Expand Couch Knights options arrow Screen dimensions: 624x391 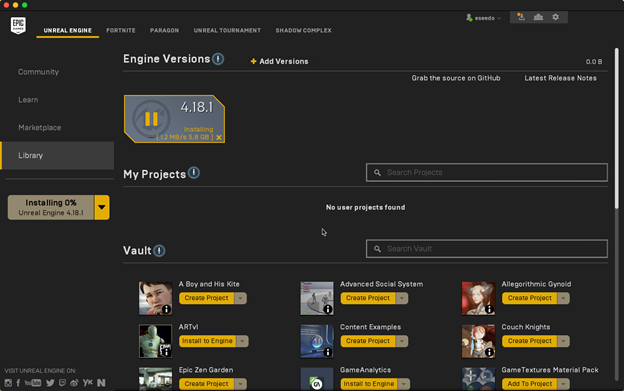click(x=564, y=341)
